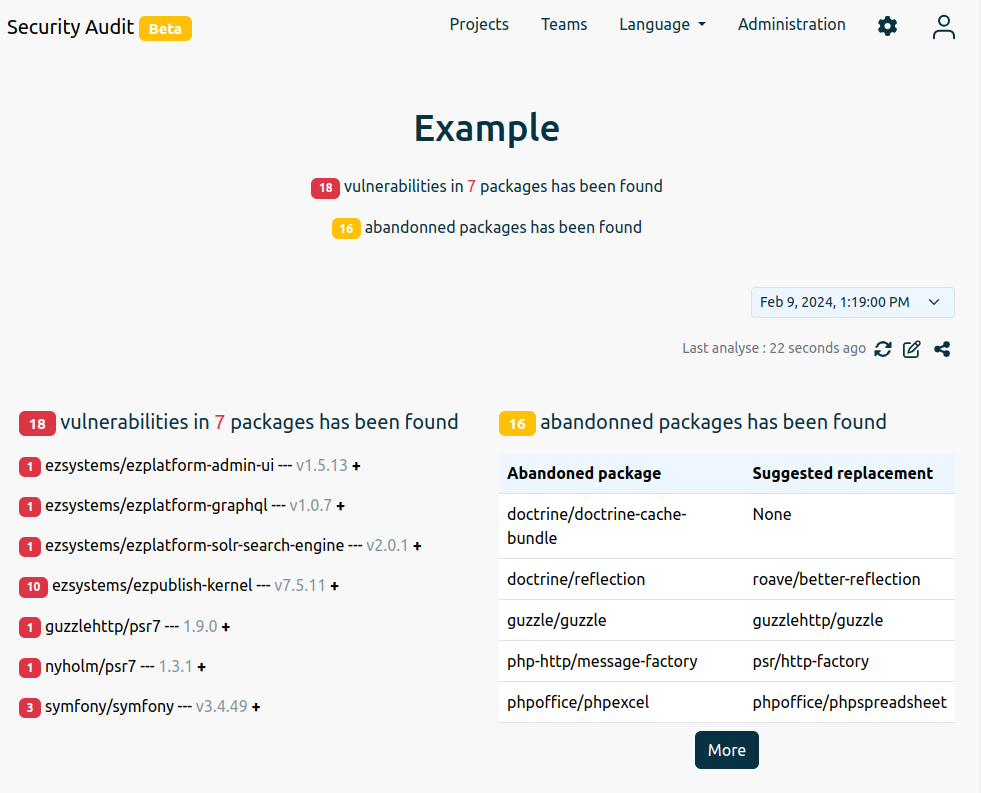Select psr/http-factory replacement cell
981x793 pixels.
[x=850, y=661]
